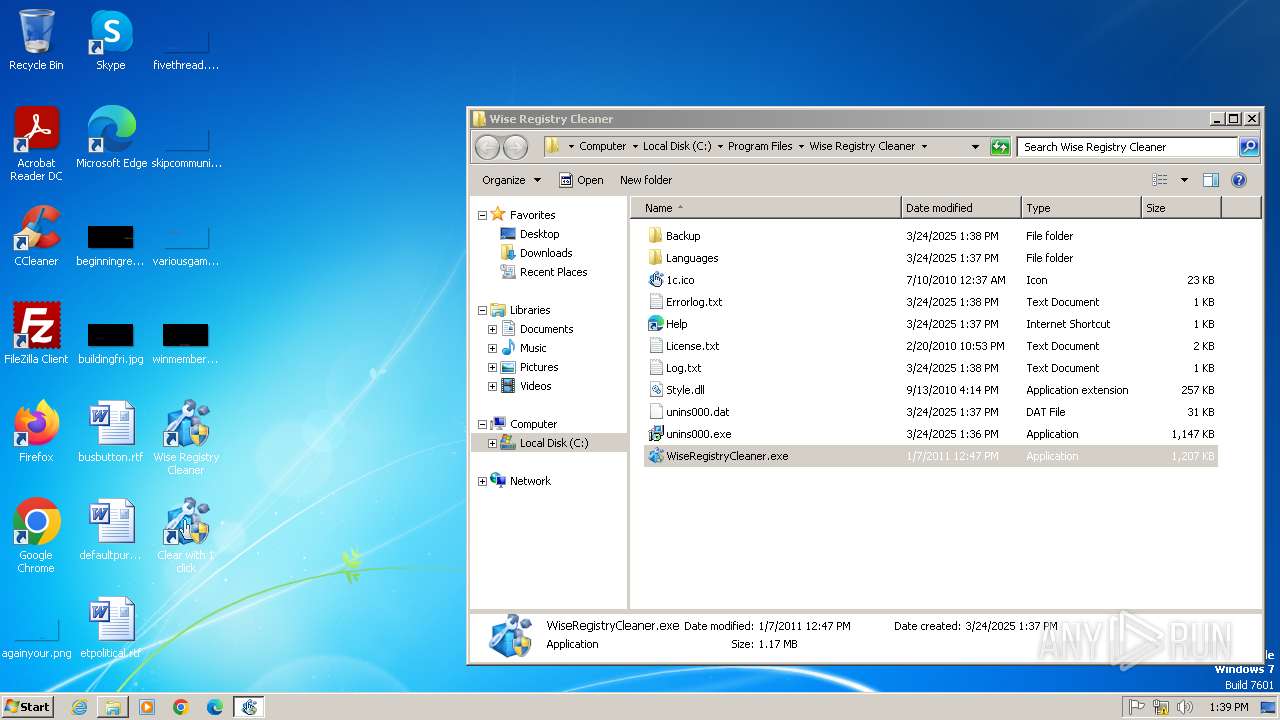1280x720 pixels.
Task: Refresh the Explorer address bar location
Action: [1000, 147]
